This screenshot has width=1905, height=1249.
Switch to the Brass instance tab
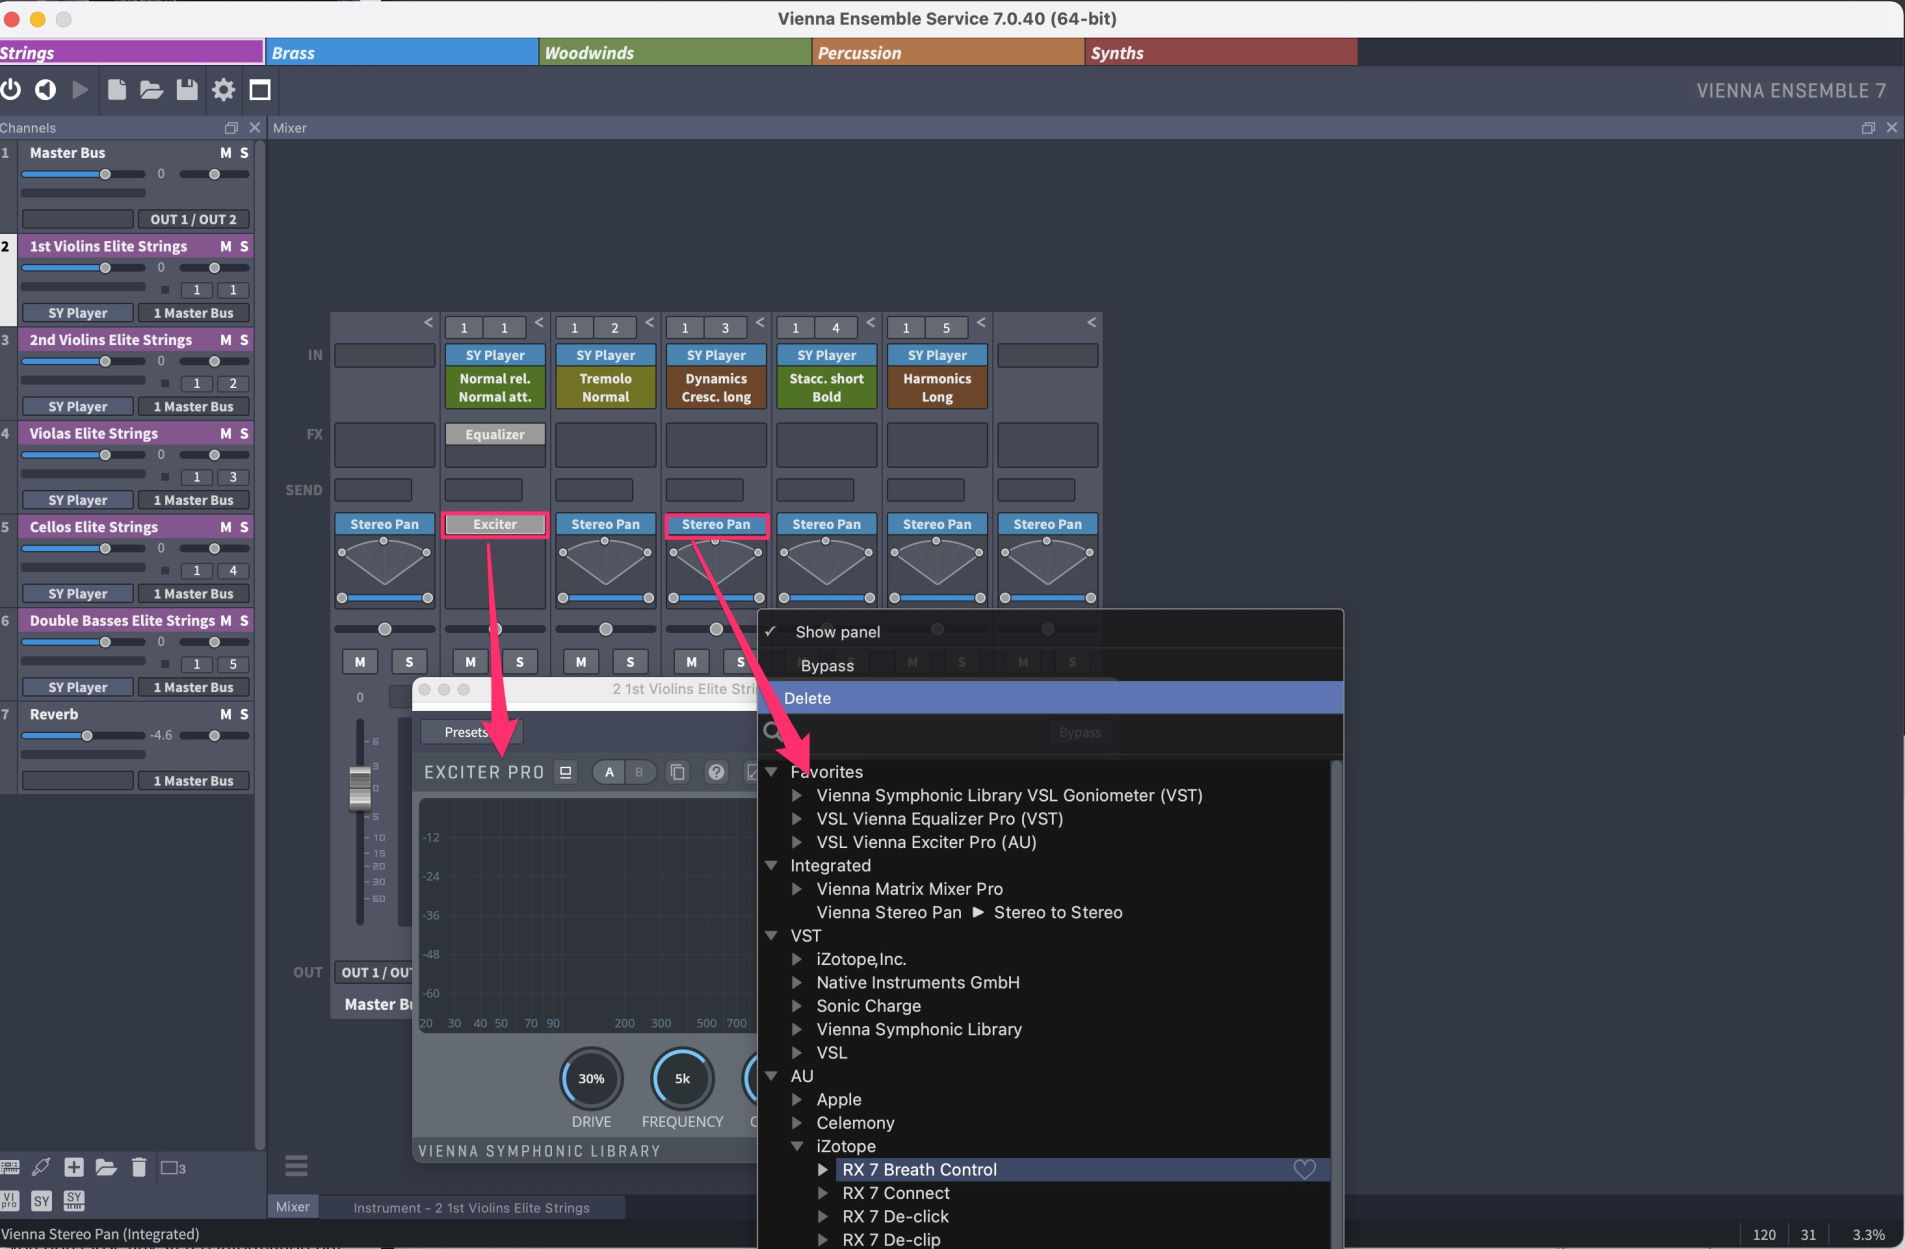(402, 52)
